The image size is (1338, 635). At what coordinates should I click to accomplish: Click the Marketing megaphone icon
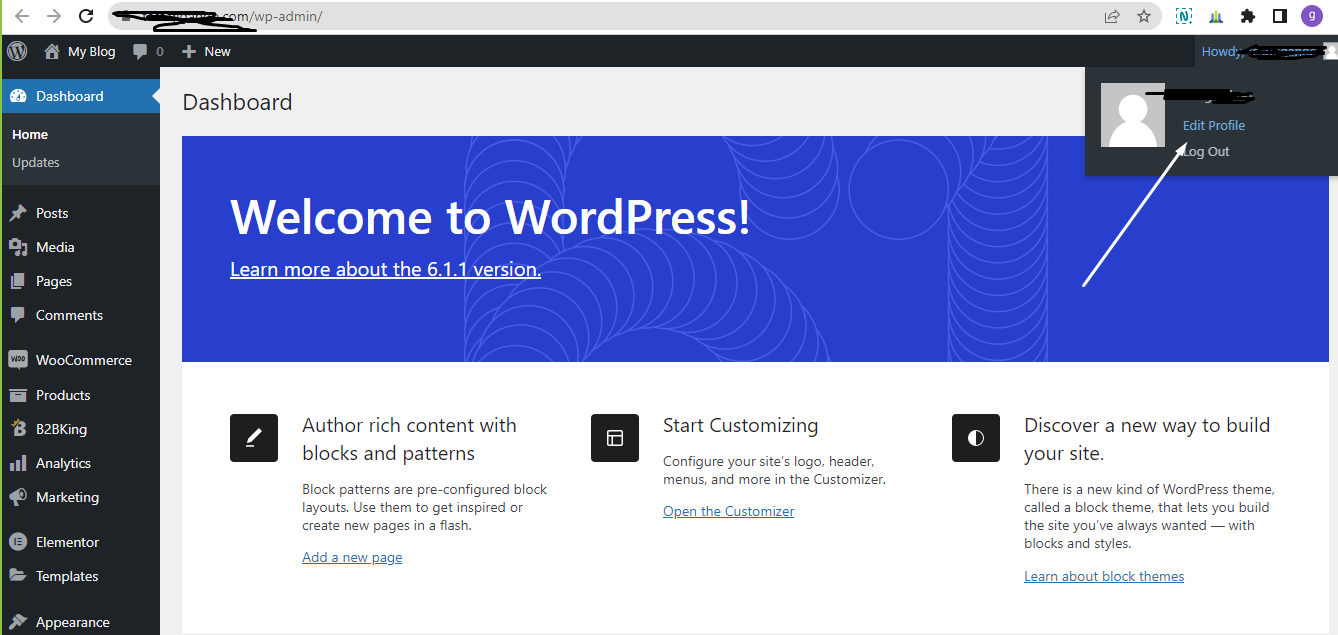[x=17, y=497]
